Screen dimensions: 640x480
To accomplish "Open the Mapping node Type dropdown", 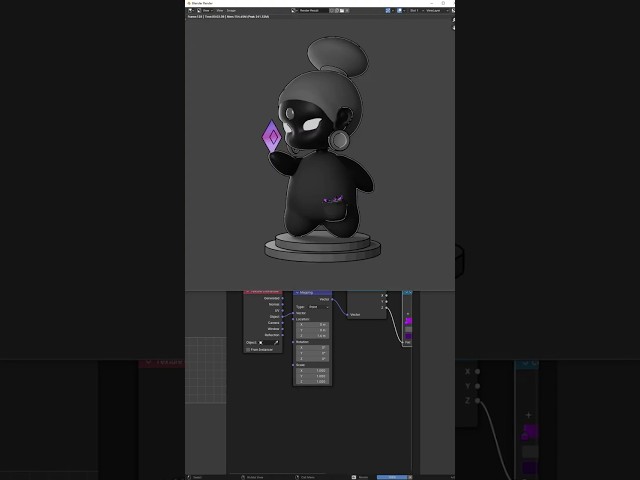I will click(x=319, y=307).
